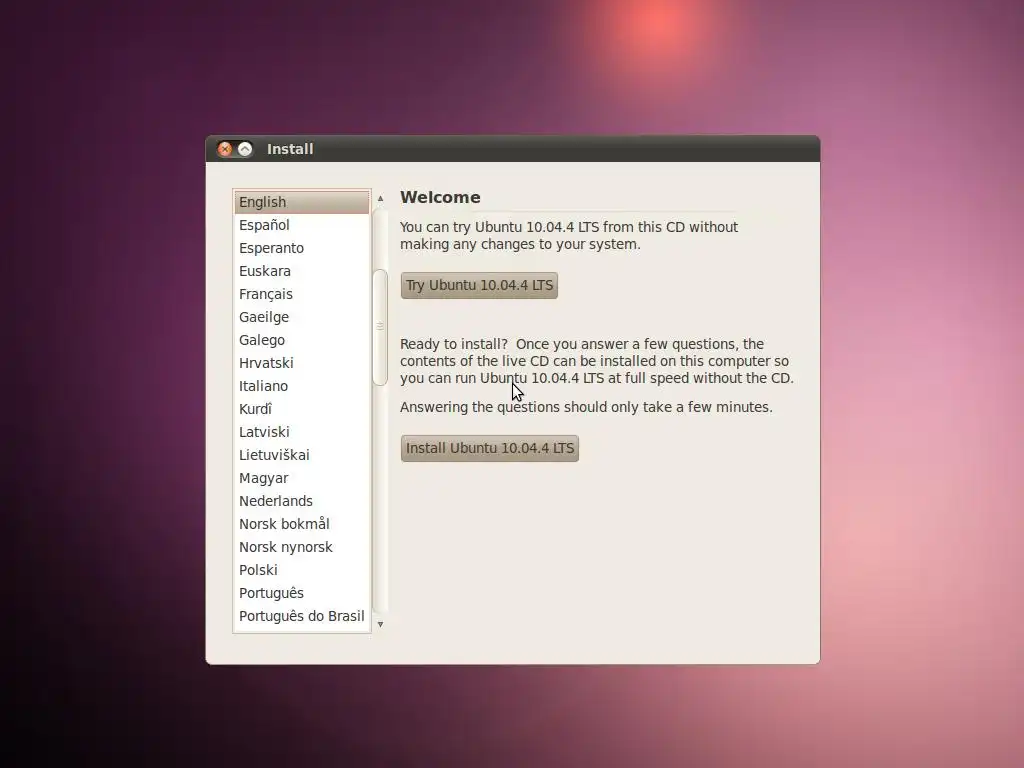
Task: Choose Português language
Action: (302, 593)
